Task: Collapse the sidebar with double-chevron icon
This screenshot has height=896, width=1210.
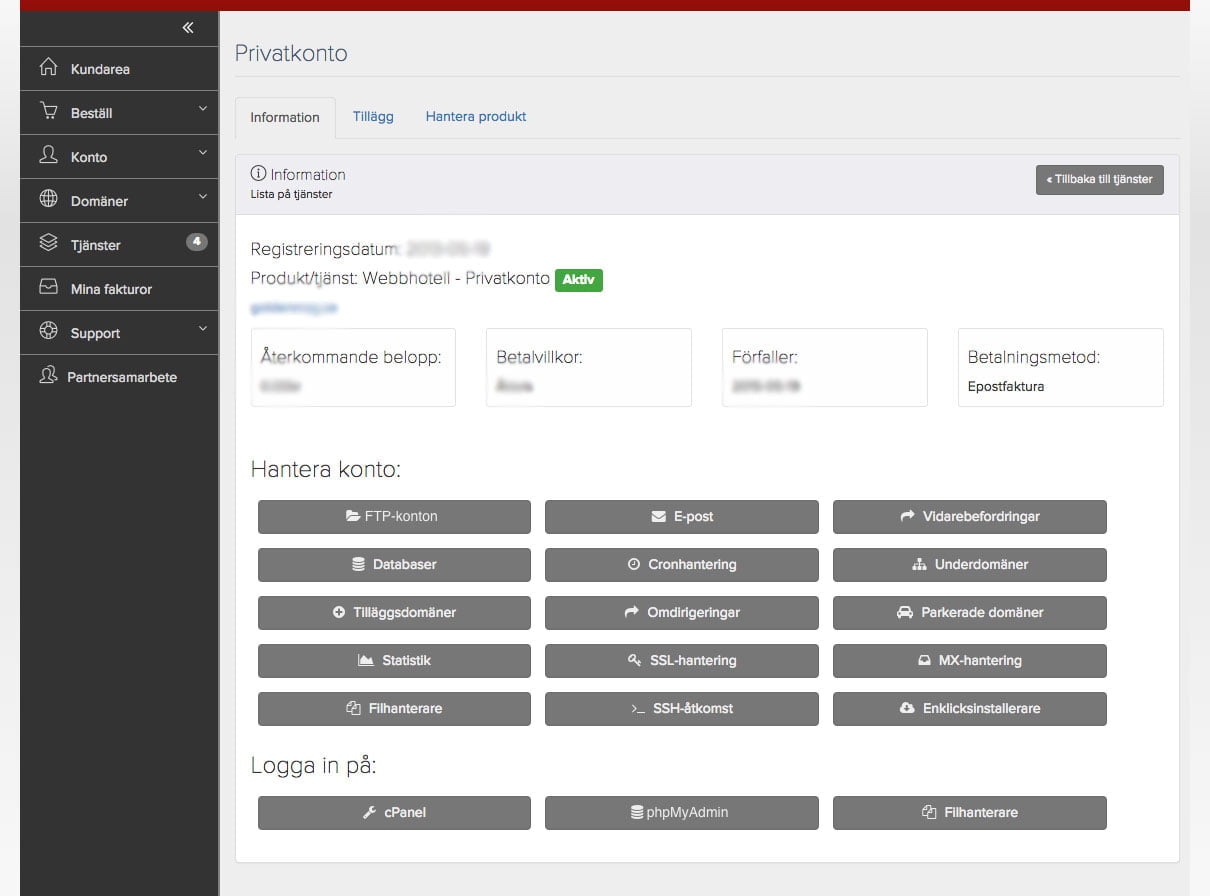Action: pyautogui.click(x=188, y=28)
